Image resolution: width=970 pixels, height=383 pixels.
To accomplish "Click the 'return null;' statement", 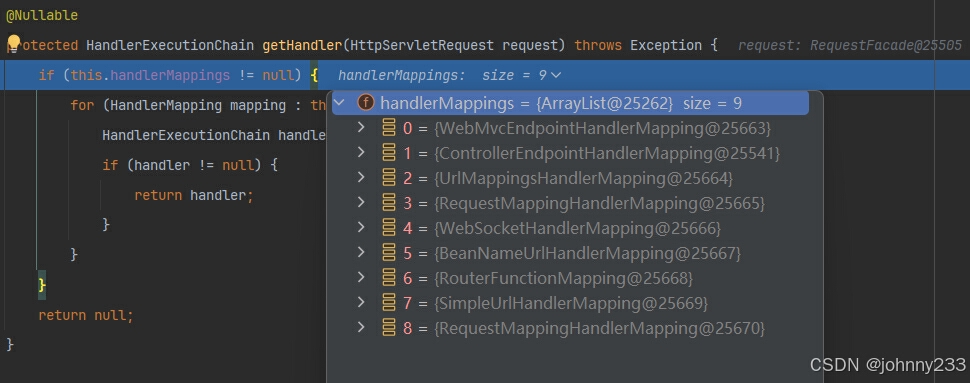I will point(86,316).
